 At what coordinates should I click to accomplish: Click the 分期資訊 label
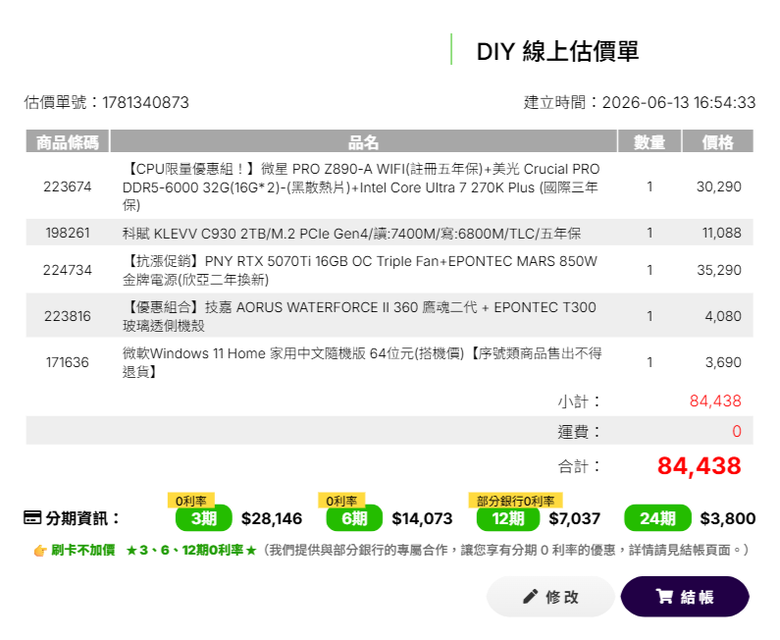coord(82,518)
